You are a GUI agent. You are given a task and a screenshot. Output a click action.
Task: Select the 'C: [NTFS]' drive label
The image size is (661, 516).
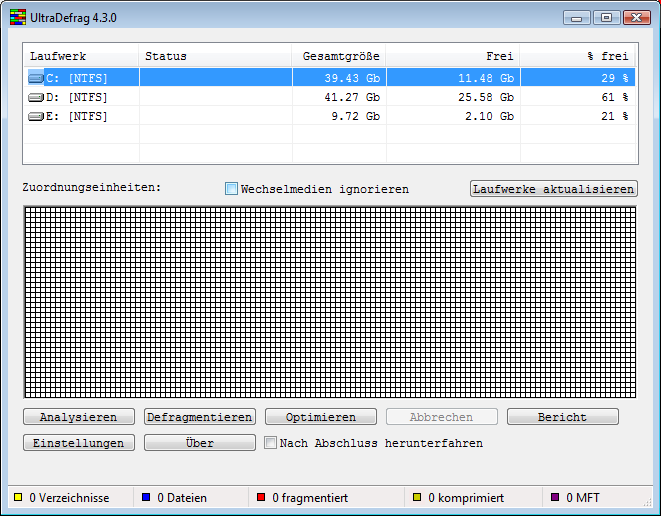click(76, 78)
